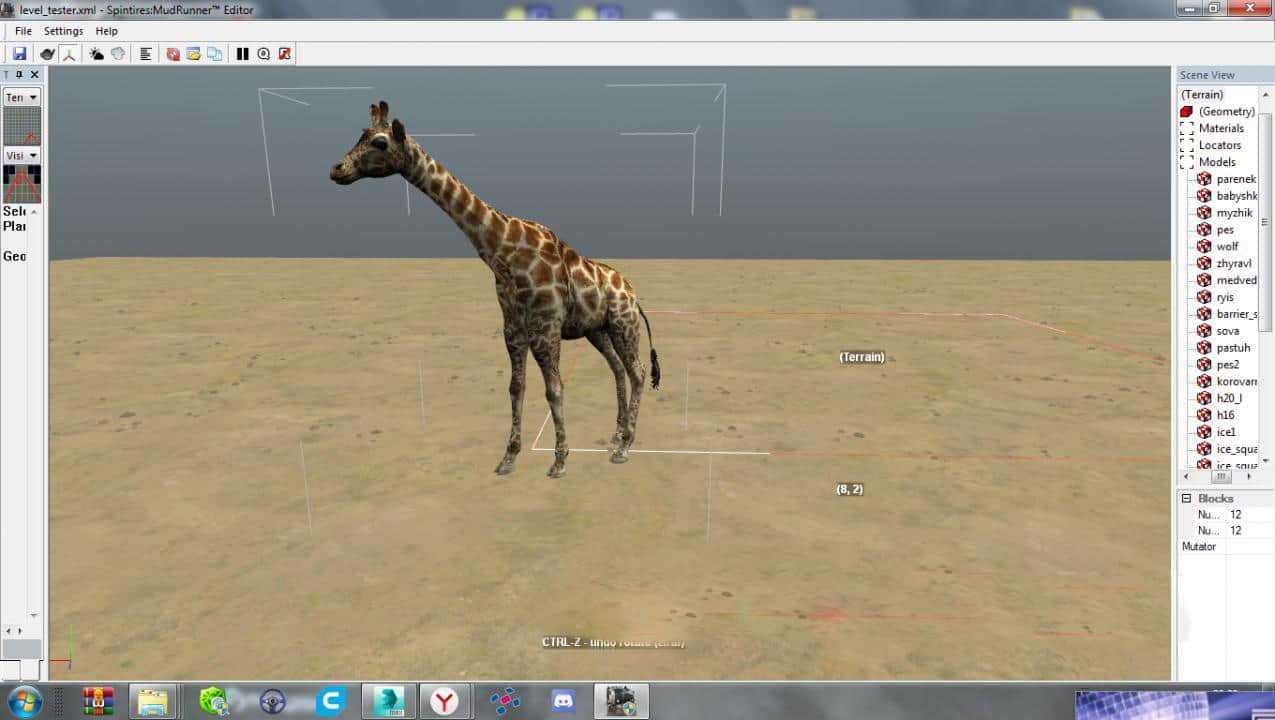This screenshot has width=1275, height=720.
Task: Click the text alignment lines icon
Action: (145, 54)
